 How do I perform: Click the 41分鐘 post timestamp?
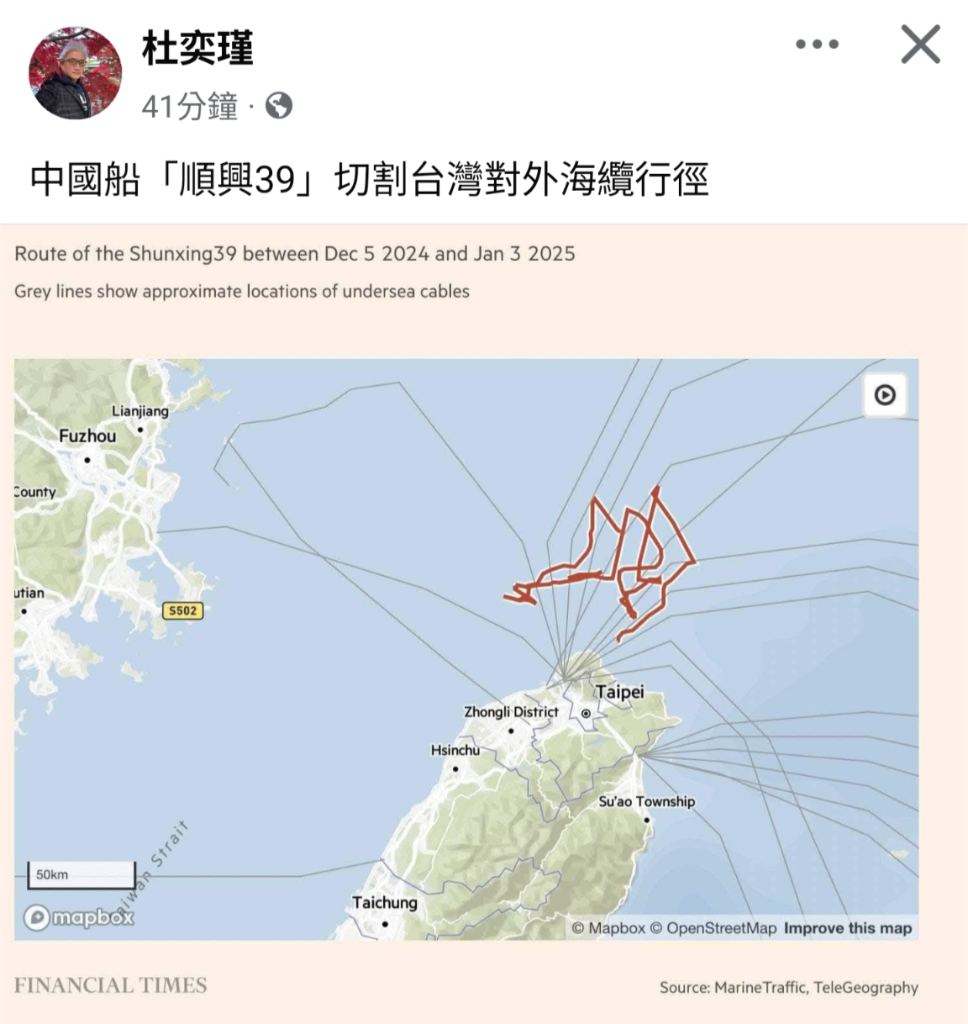[x=189, y=106]
